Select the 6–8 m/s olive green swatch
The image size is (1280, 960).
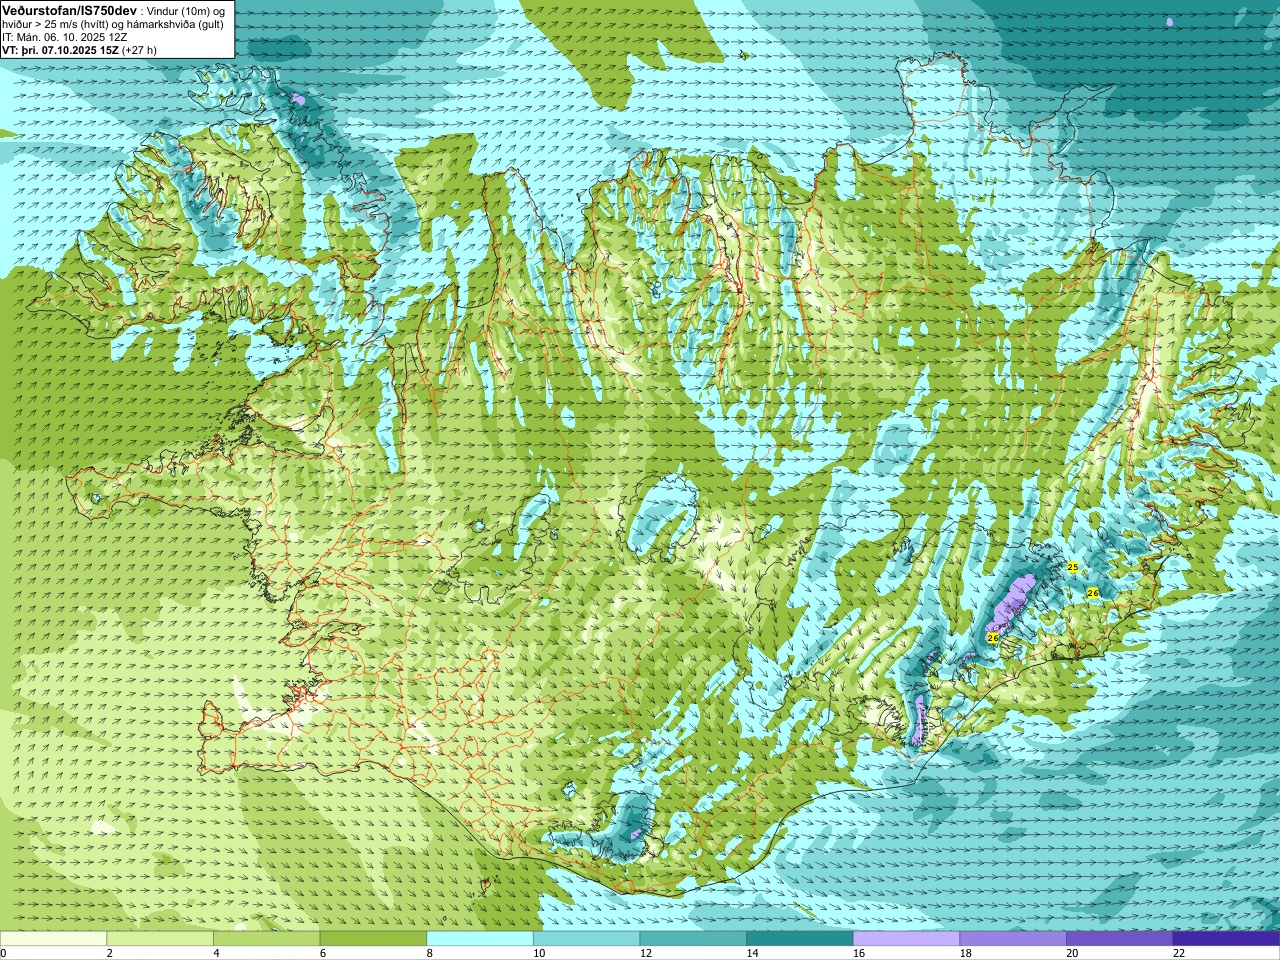[373, 939]
